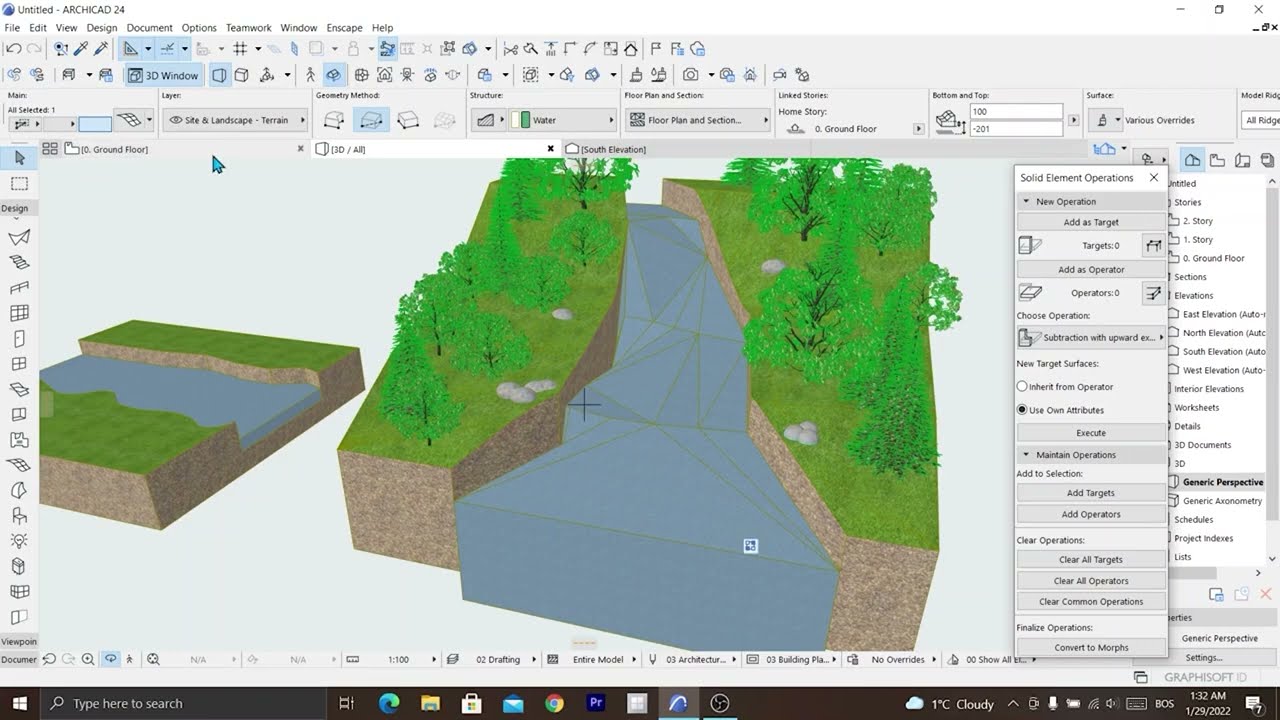The width and height of the screenshot is (1280, 720).
Task: Open ARCHICAD from the Windows taskbar
Action: click(x=678, y=703)
